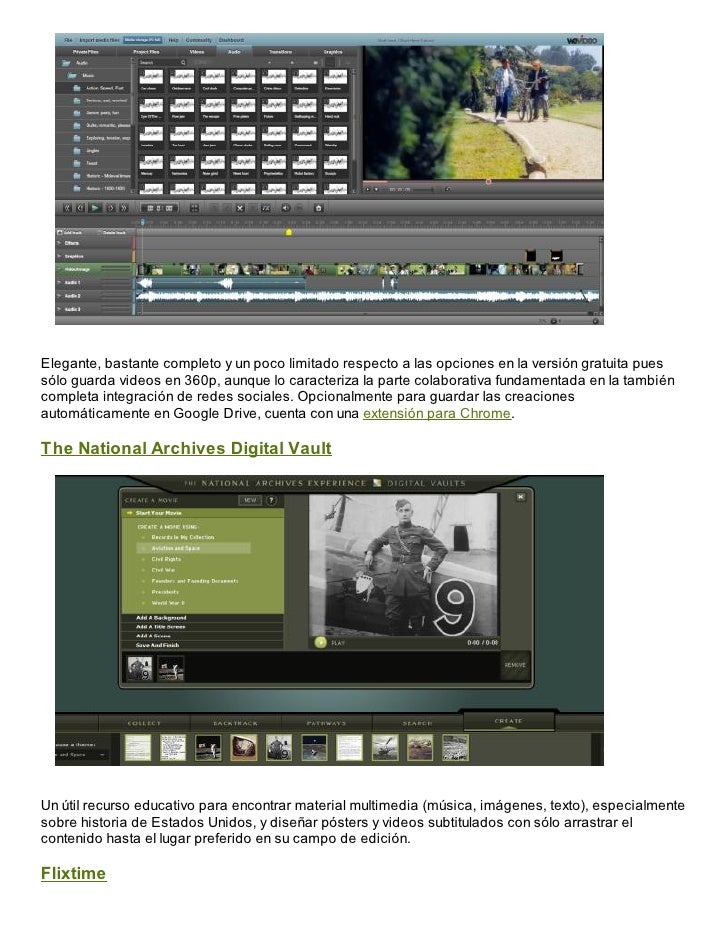Close the Create A Movie panel
Viewport: 728px width, 942px height.
(521, 497)
